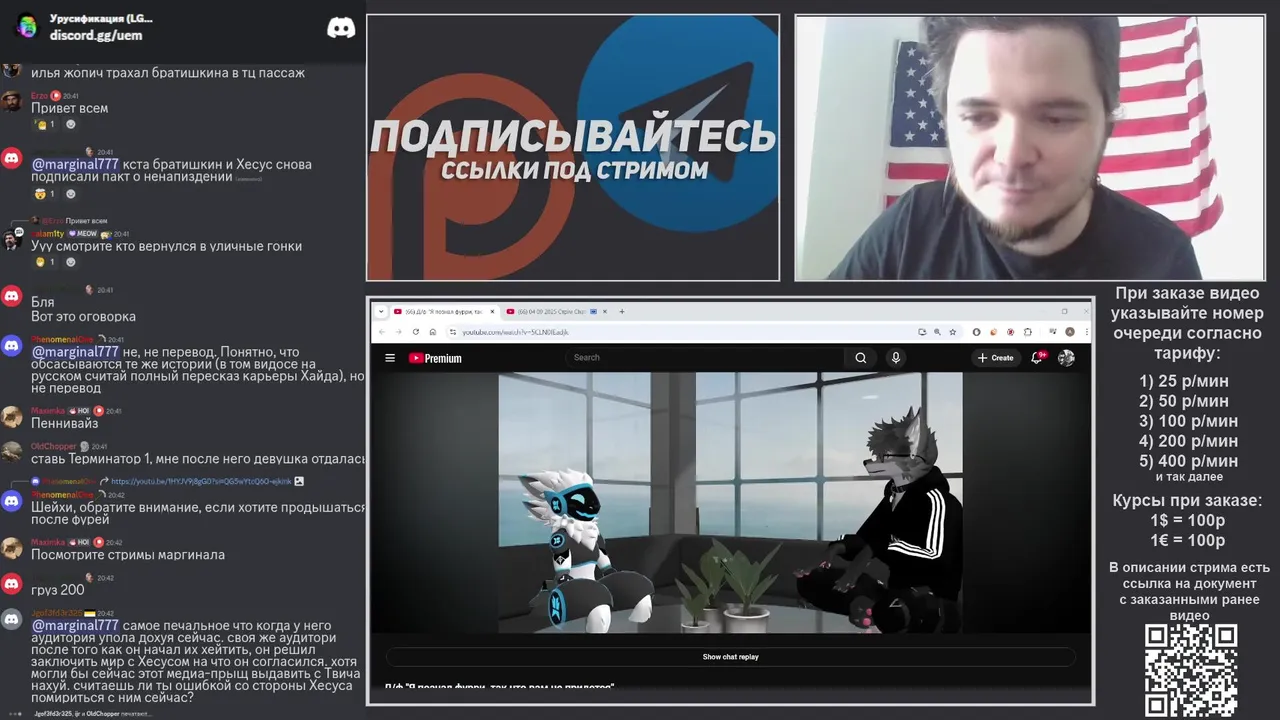Click the YouTube Premium logo
This screenshot has width=1280, height=720.
click(435, 358)
